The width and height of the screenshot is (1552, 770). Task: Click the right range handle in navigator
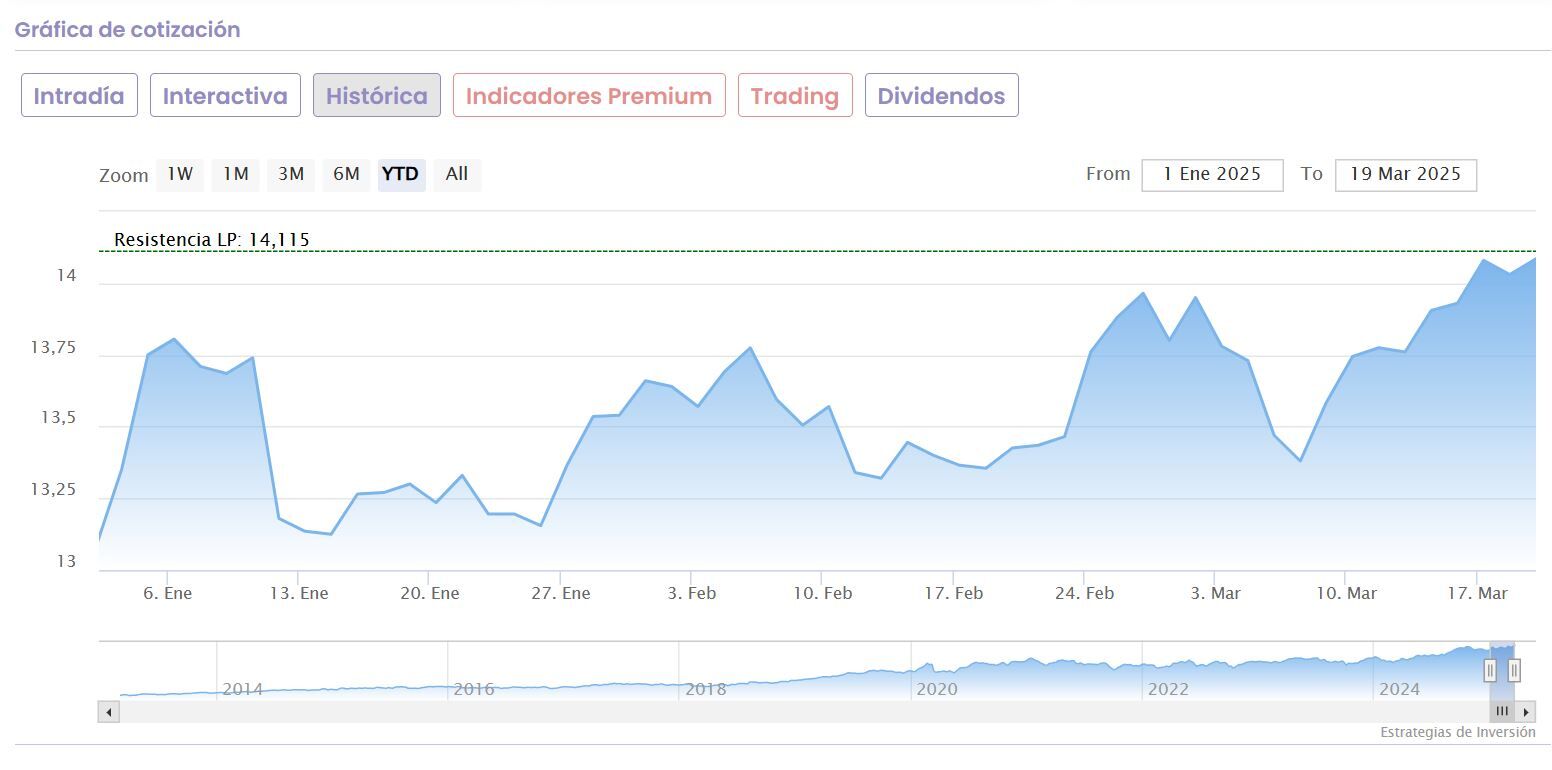(1514, 670)
